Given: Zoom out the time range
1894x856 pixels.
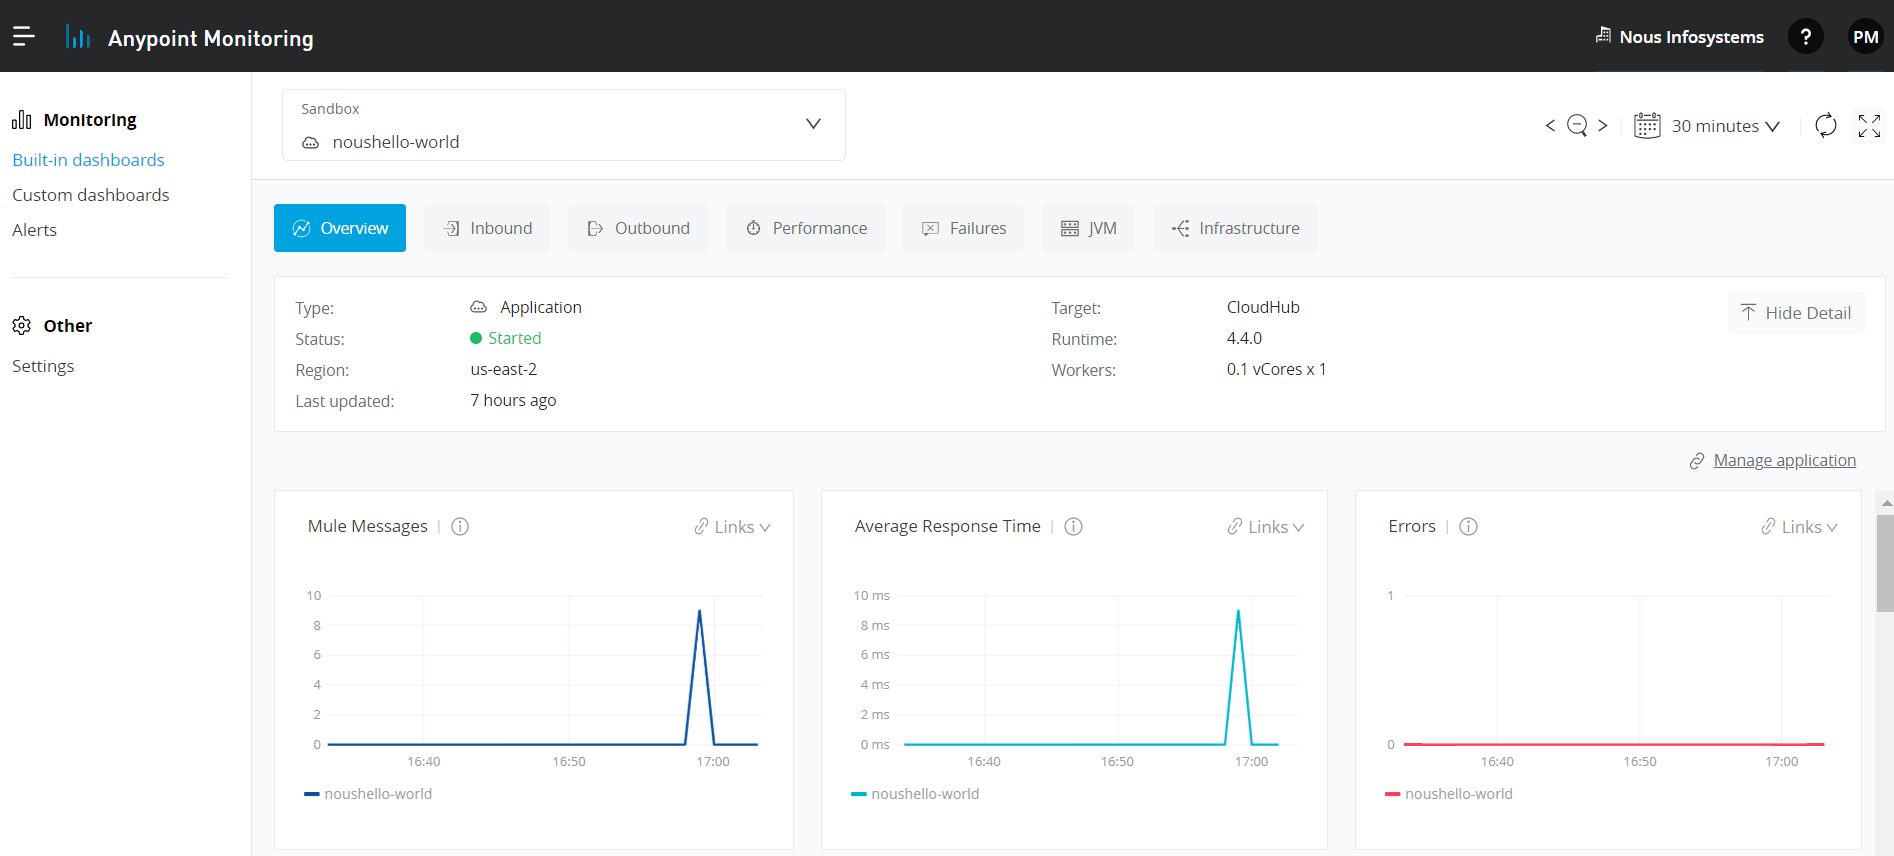Looking at the screenshot, I should (x=1577, y=125).
